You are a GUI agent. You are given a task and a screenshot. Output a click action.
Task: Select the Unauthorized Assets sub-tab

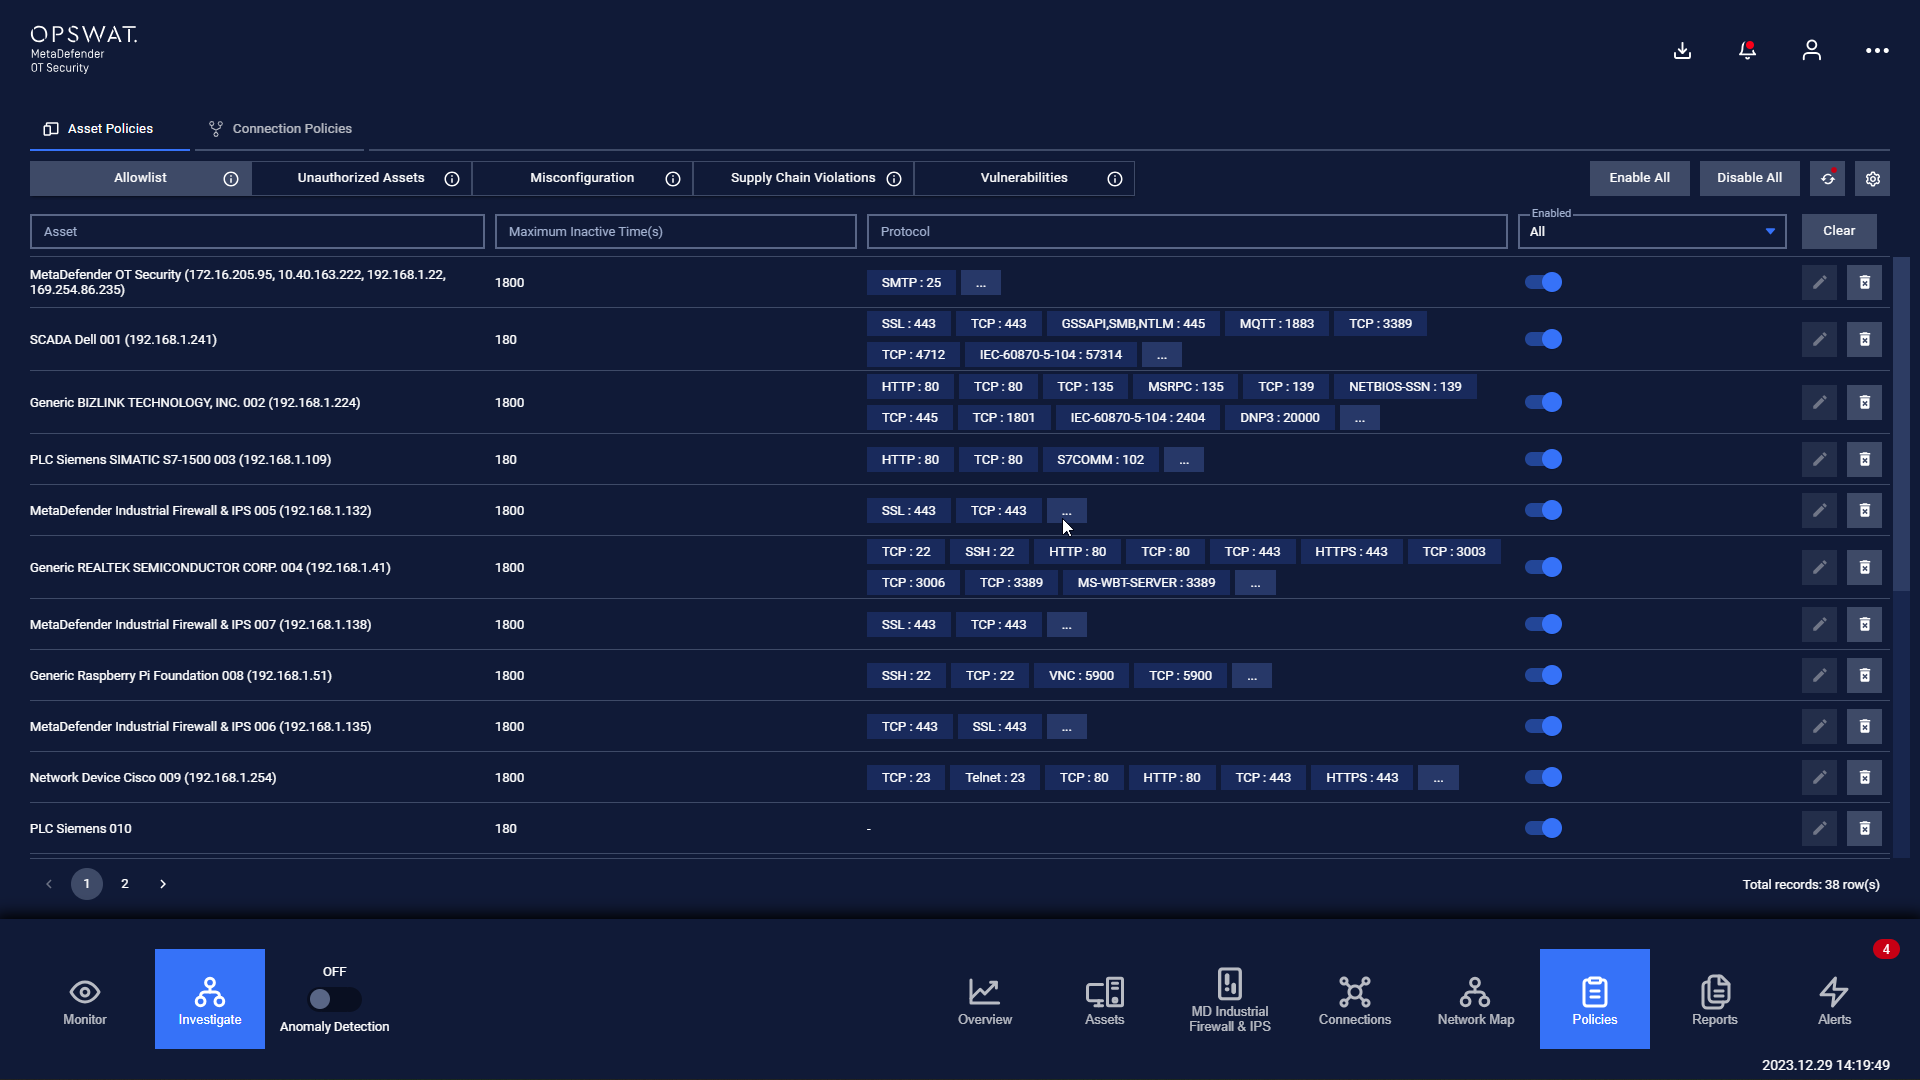coord(361,178)
